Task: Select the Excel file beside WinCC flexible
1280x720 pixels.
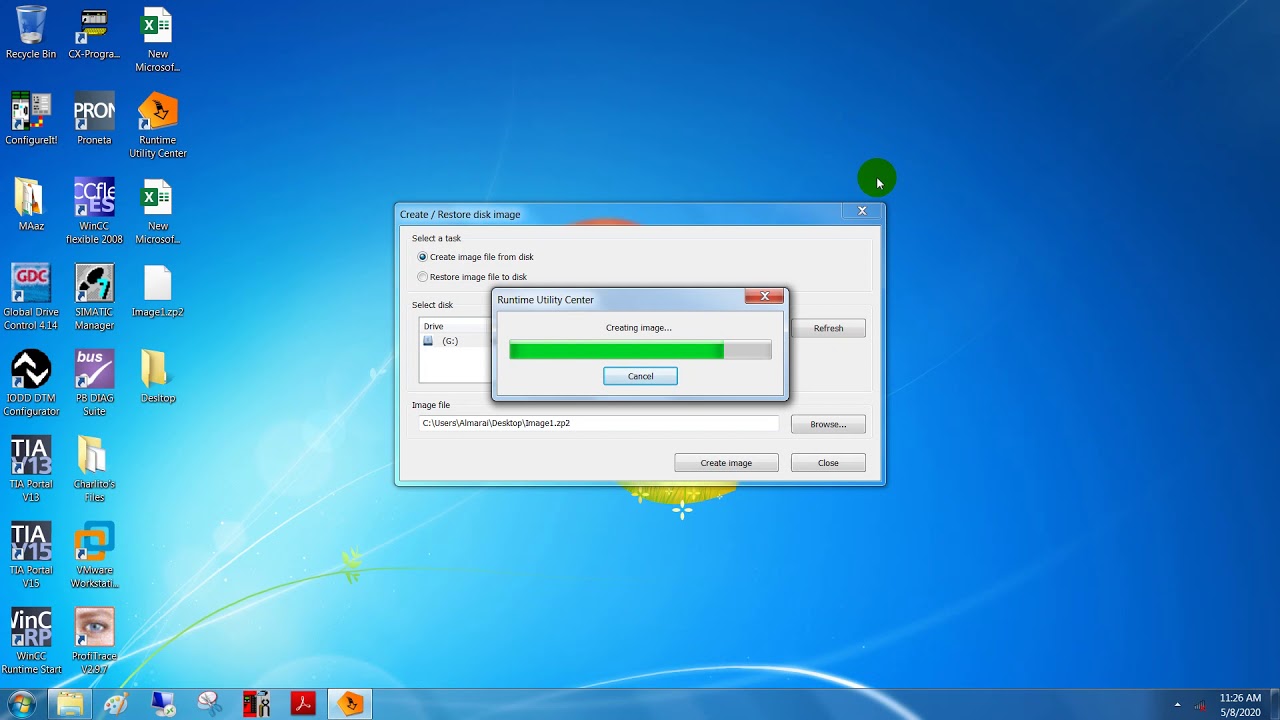Action: tap(157, 211)
